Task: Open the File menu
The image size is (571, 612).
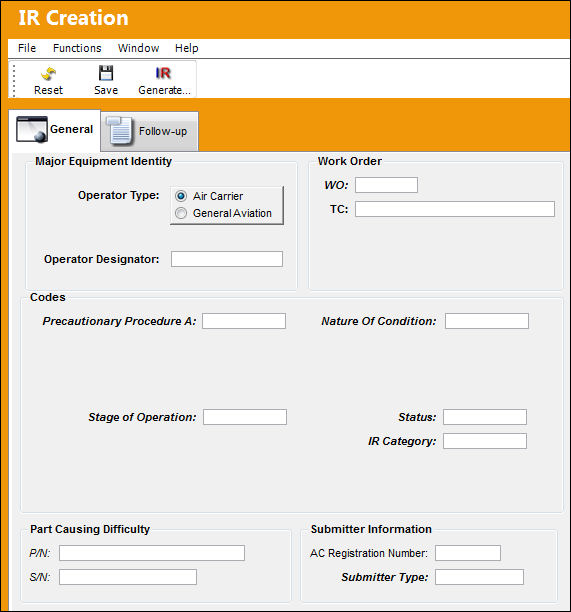Action: click(27, 48)
